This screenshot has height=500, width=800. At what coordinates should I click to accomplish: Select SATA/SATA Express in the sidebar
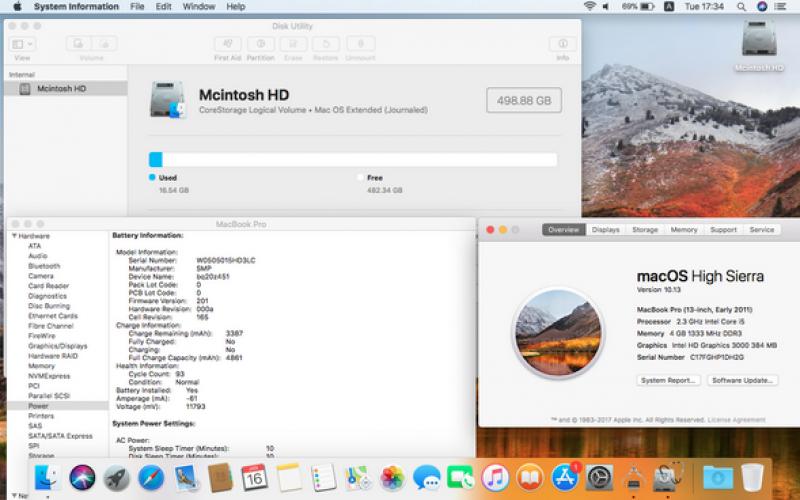pyautogui.click(x=60, y=436)
